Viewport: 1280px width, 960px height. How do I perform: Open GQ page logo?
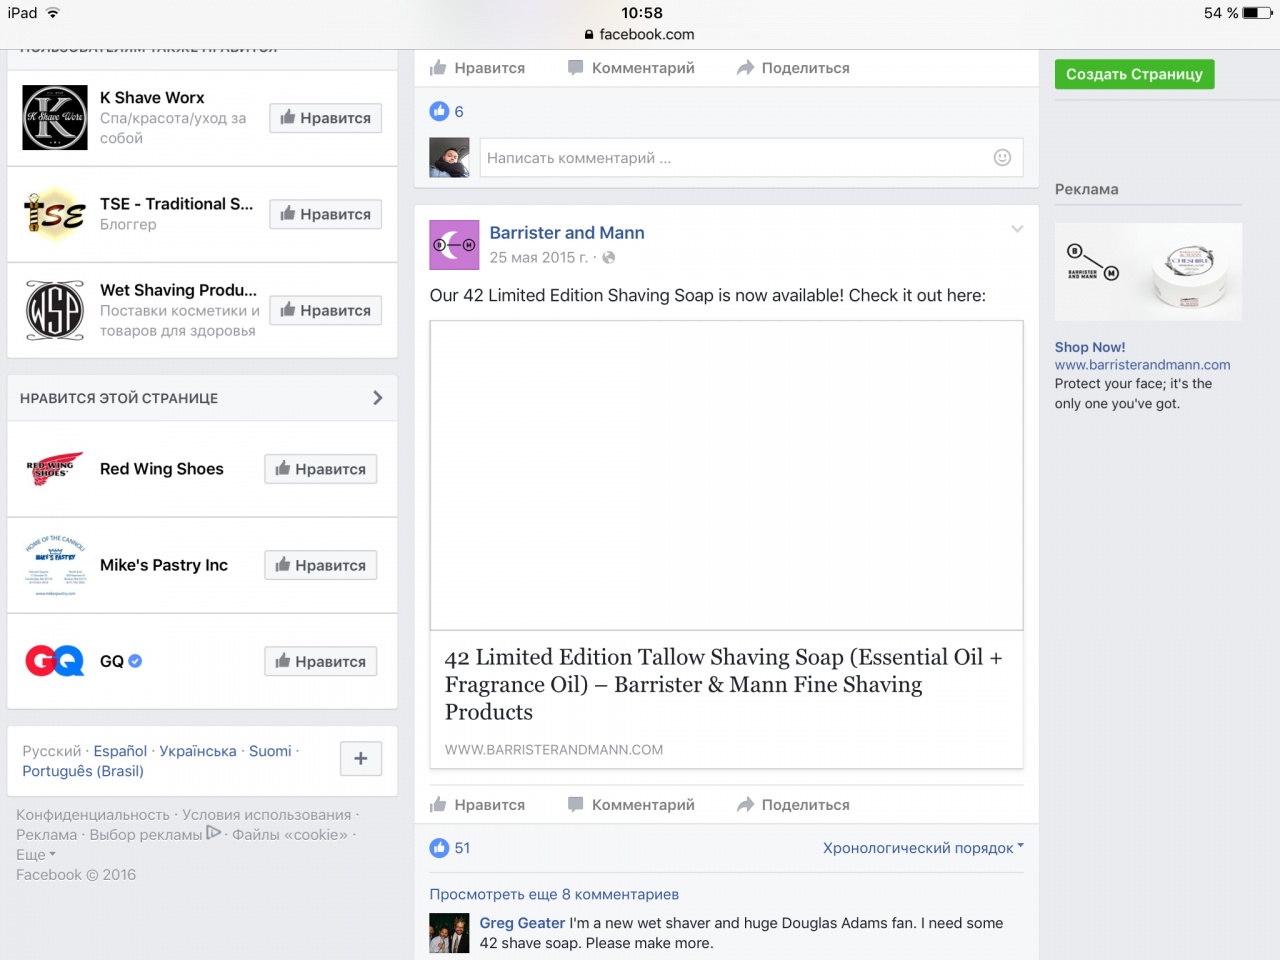click(x=55, y=661)
